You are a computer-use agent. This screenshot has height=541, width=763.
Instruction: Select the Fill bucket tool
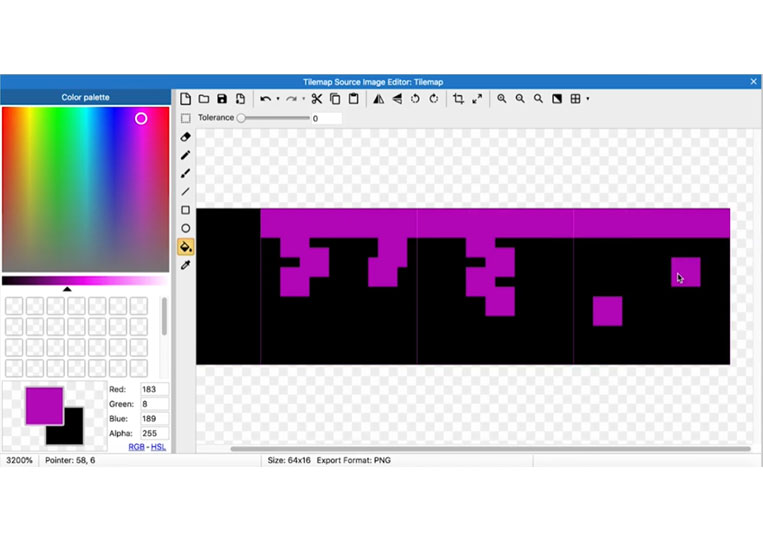click(x=185, y=247)
